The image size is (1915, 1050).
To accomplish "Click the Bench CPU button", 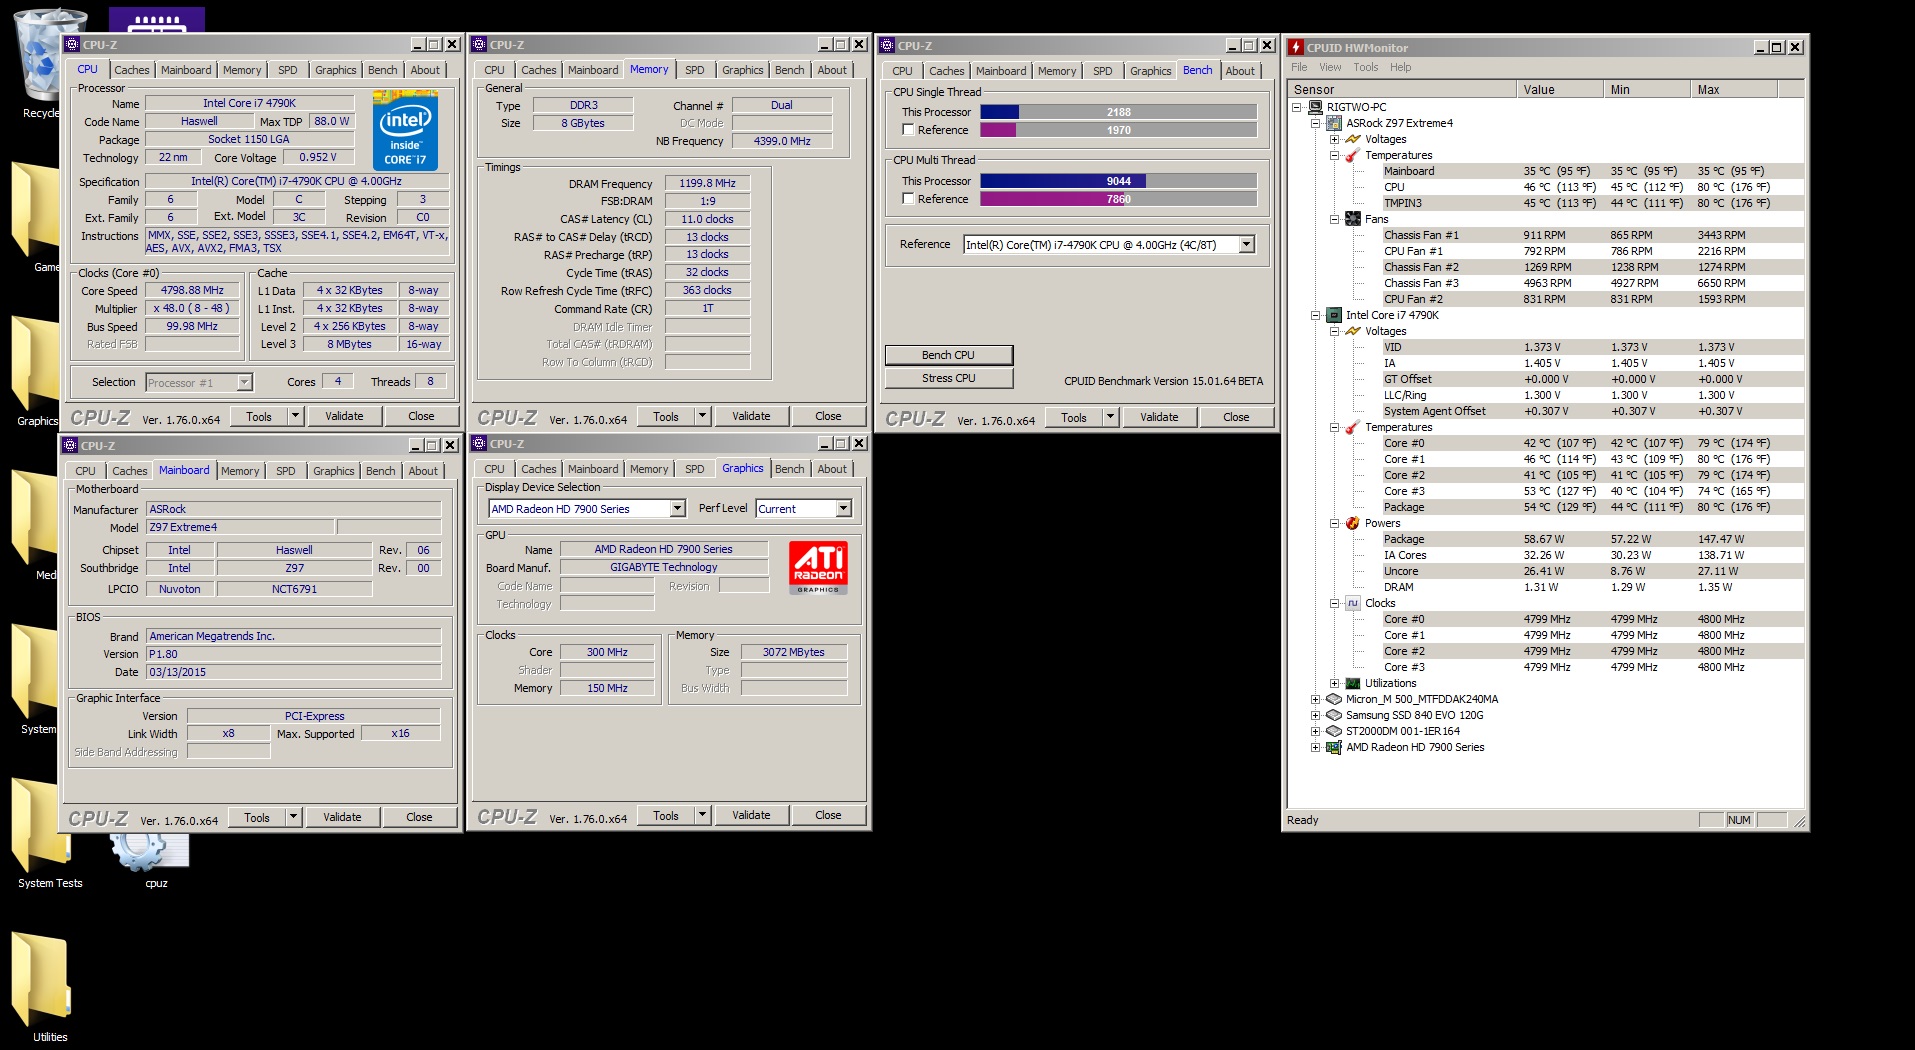I will pos(948,355).
